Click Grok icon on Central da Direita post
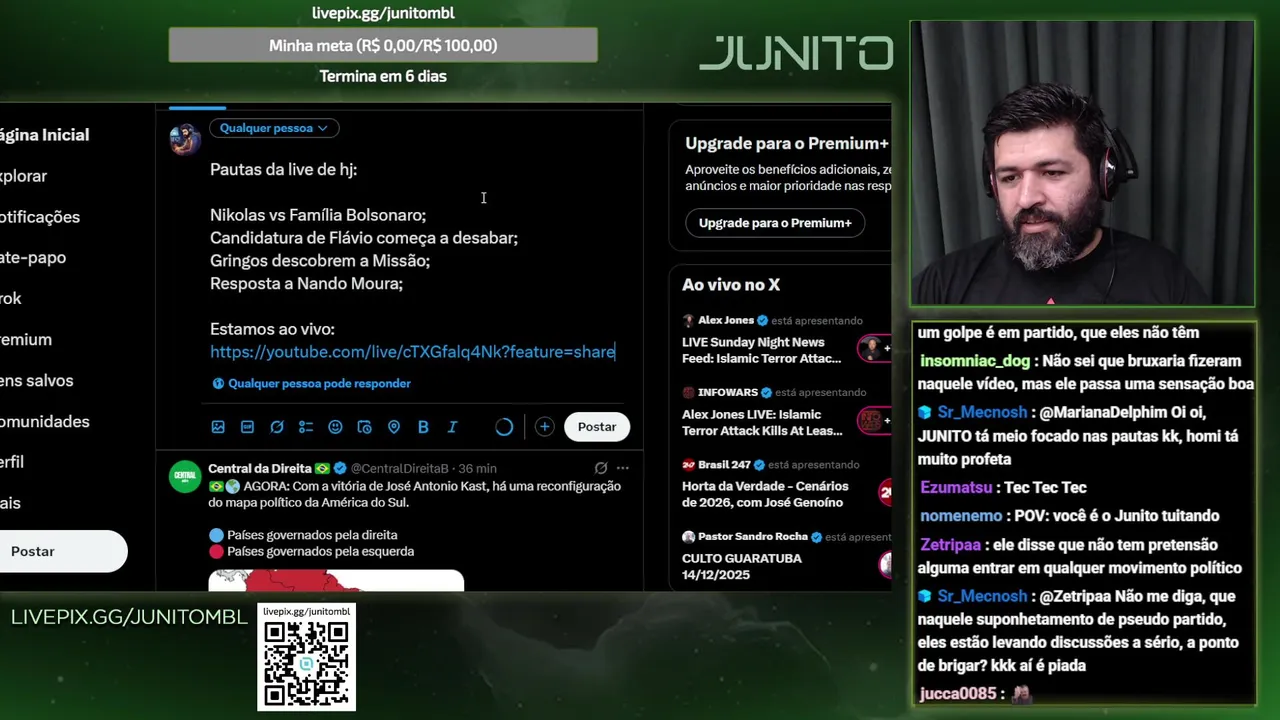The image size is (1280, 720). (x=601, y=468)
